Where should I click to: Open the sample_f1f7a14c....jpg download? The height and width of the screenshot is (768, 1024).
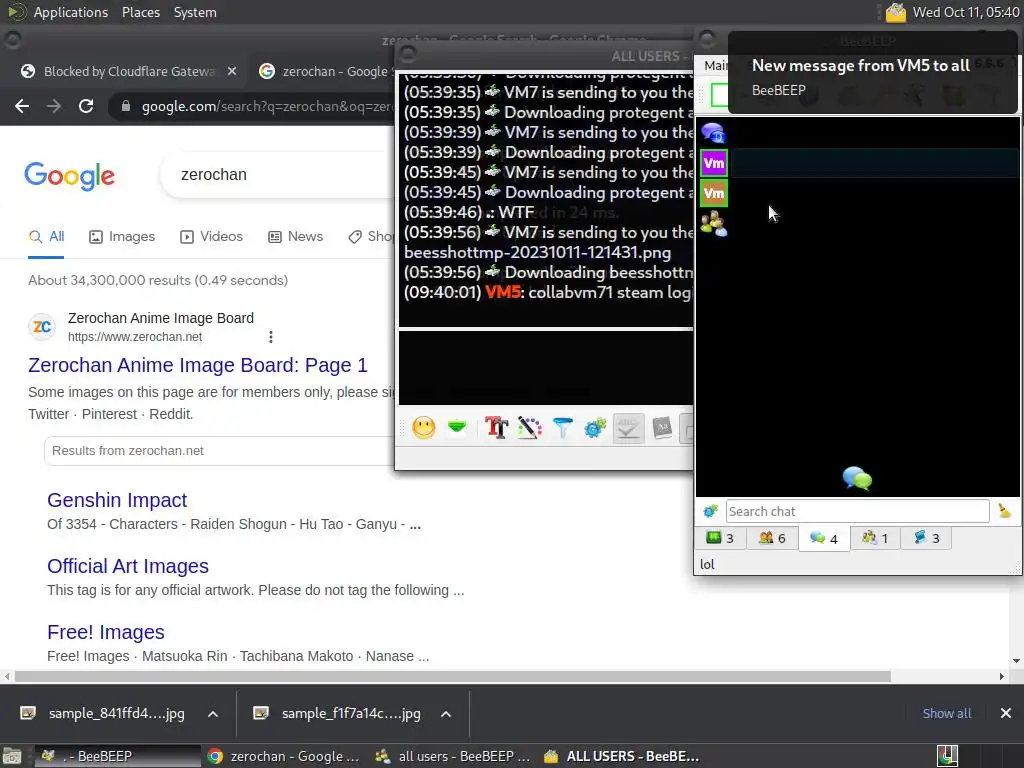(337, 714)
